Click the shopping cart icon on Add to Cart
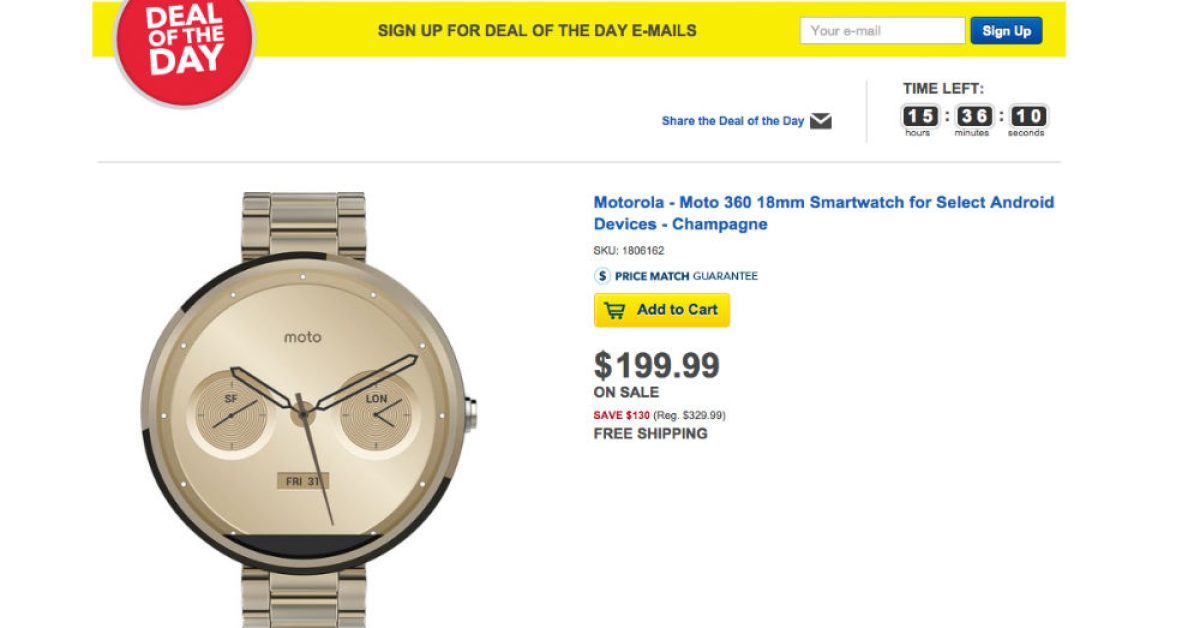 click(615, 310)
